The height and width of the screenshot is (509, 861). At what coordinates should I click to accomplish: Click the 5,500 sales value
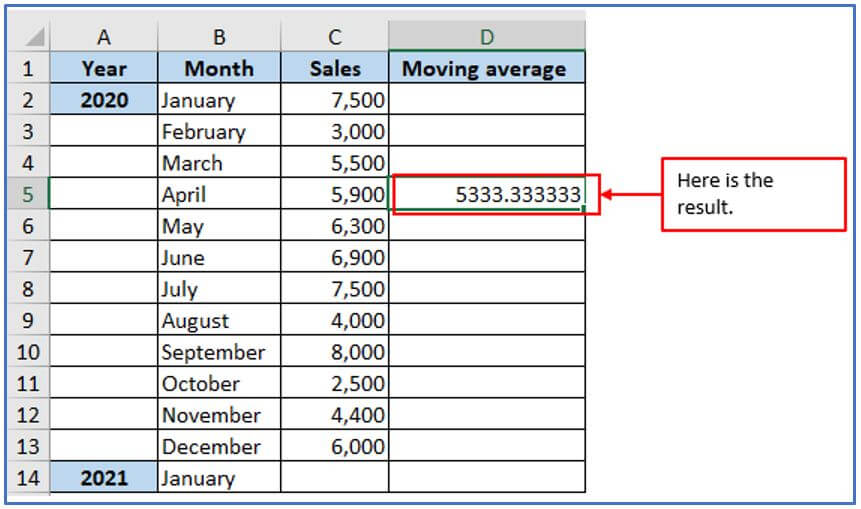334,162
